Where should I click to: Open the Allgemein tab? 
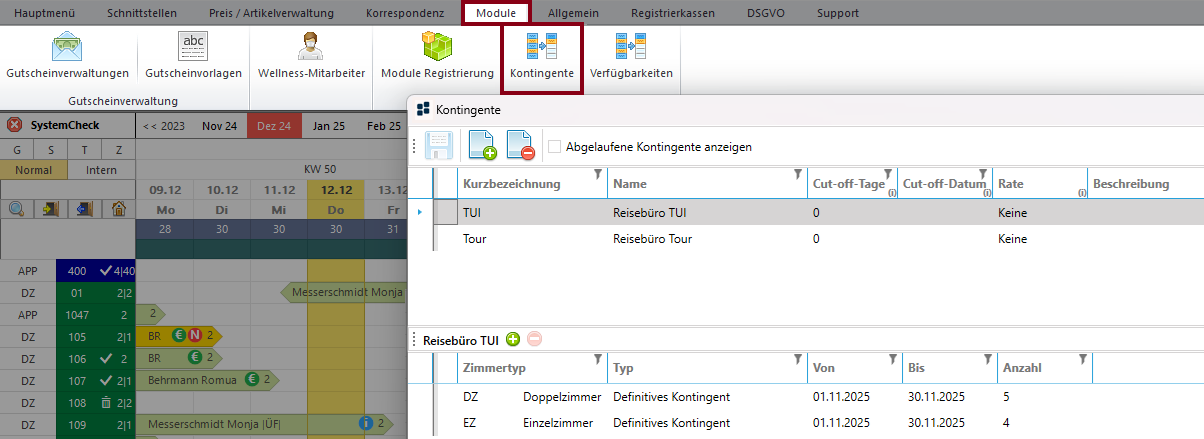[574, 13]
